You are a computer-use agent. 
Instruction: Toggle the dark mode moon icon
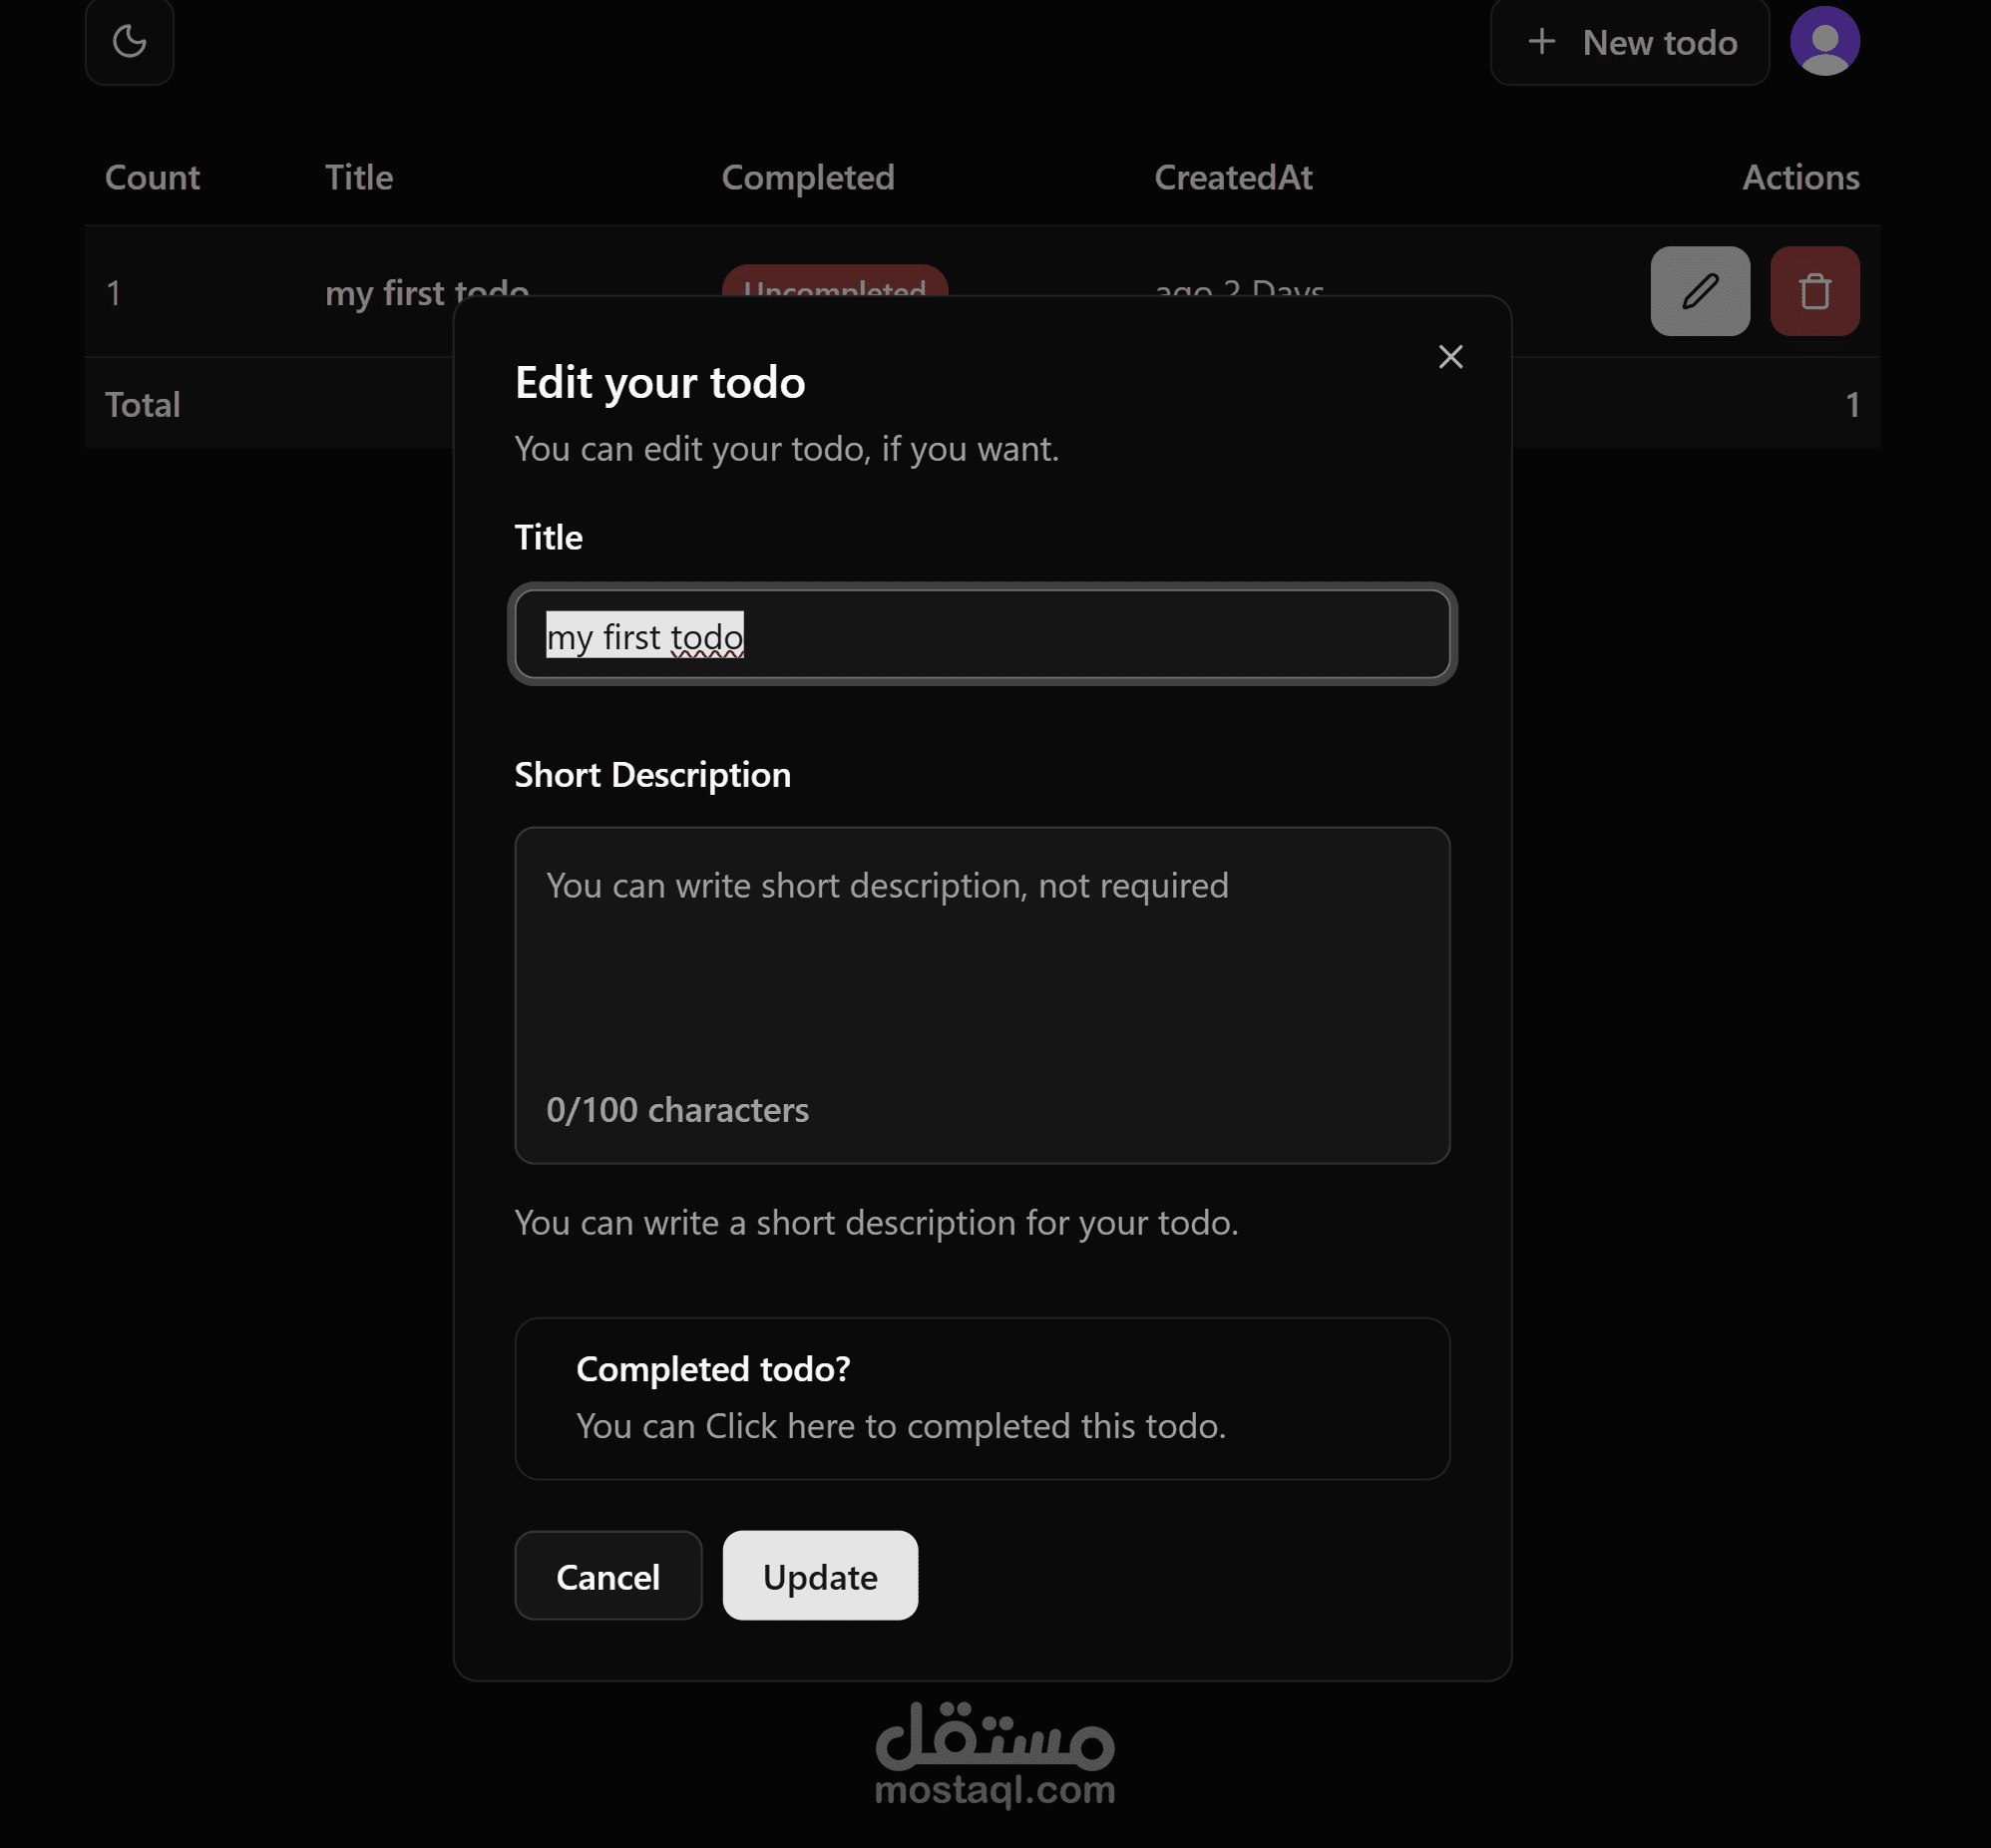[x=129, y=42]
